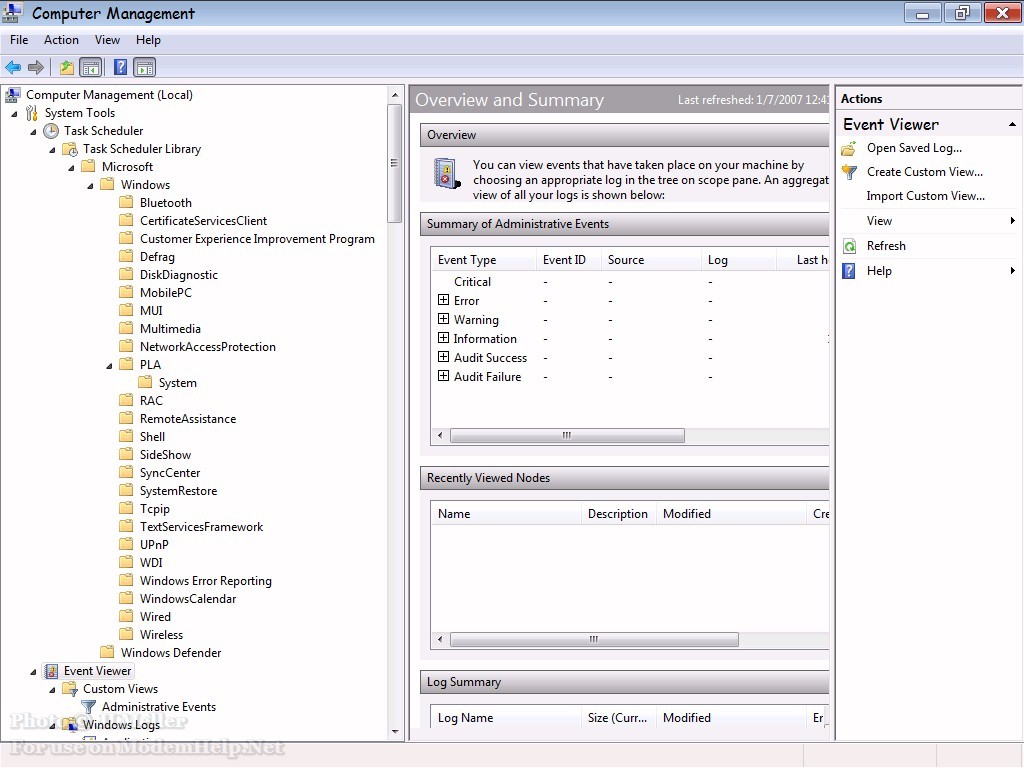Collapse the Task Scheduler node
This screenshot has width=1024, height=768.
tap(33, 131)
